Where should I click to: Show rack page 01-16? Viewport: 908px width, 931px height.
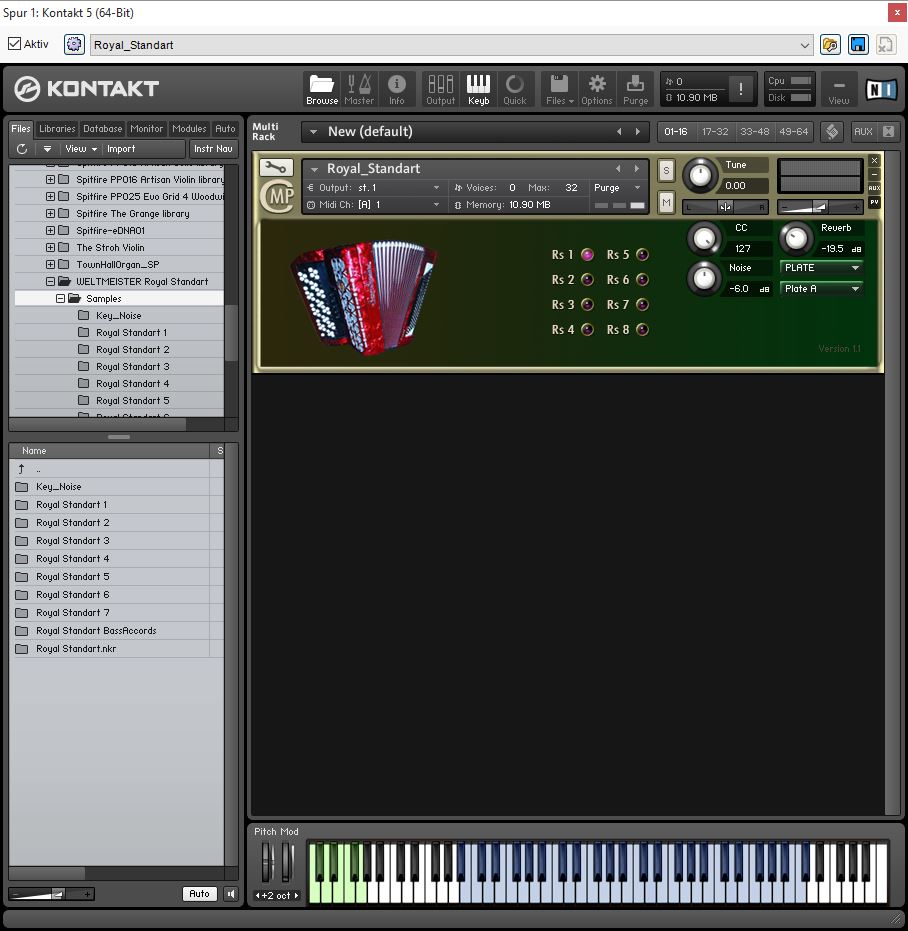[676, 132]
